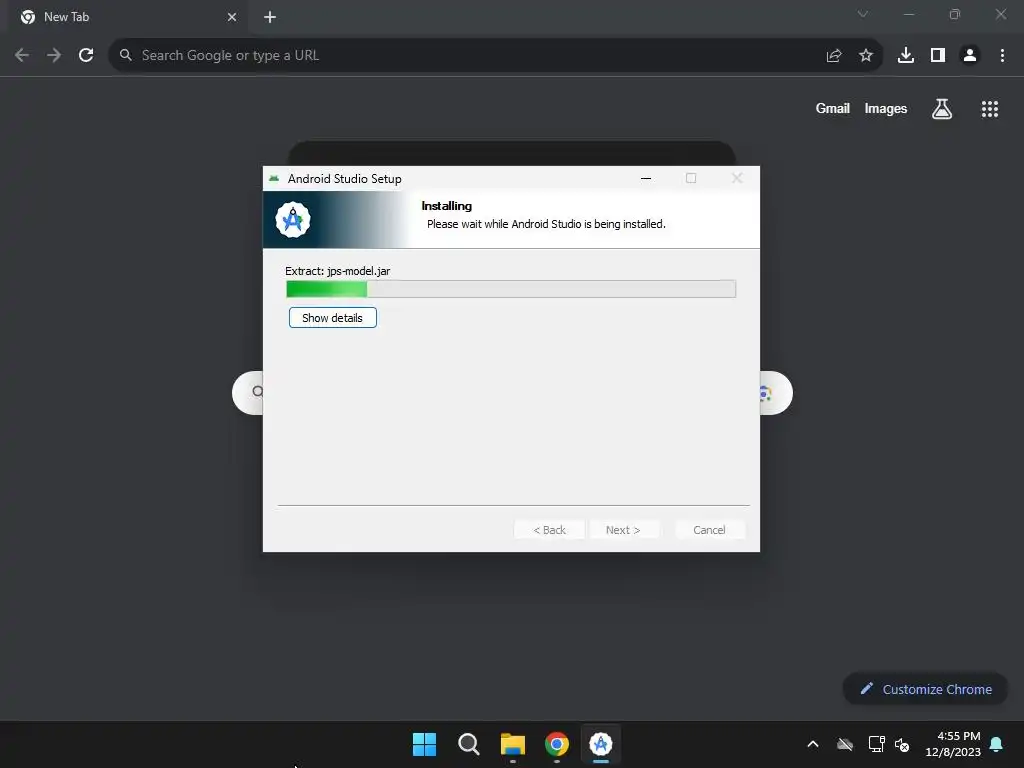
Task: Go back in Chrome
Action: [22, 56]
